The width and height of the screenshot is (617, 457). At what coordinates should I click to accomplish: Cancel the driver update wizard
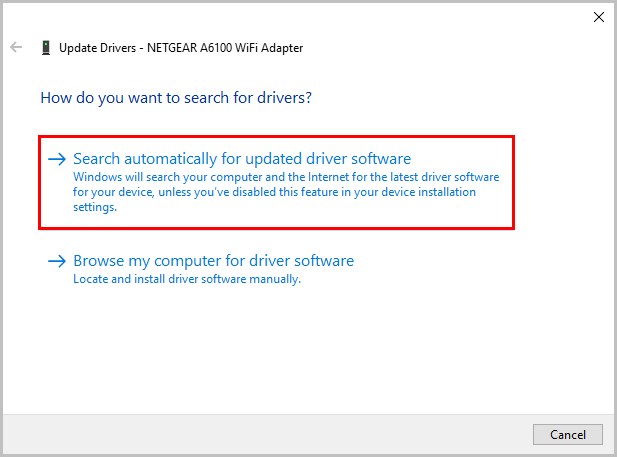pos(567,434)
